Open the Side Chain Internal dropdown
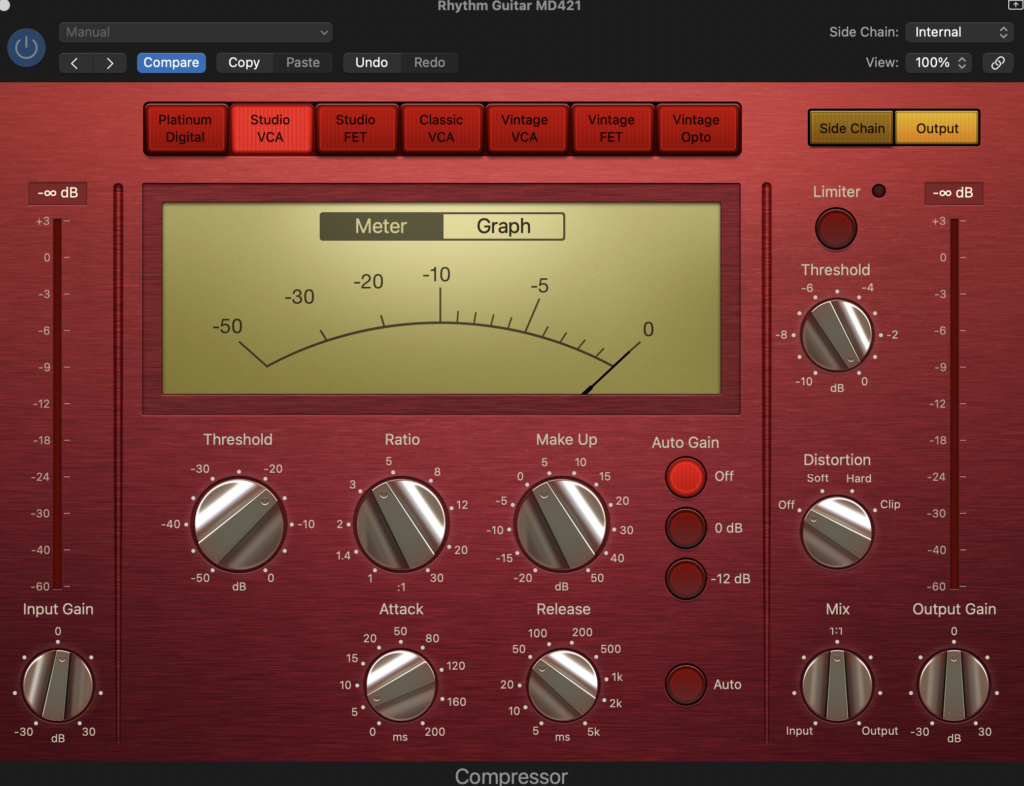Viewport: 1024px width, 786px height. click(x=958, y=32)
